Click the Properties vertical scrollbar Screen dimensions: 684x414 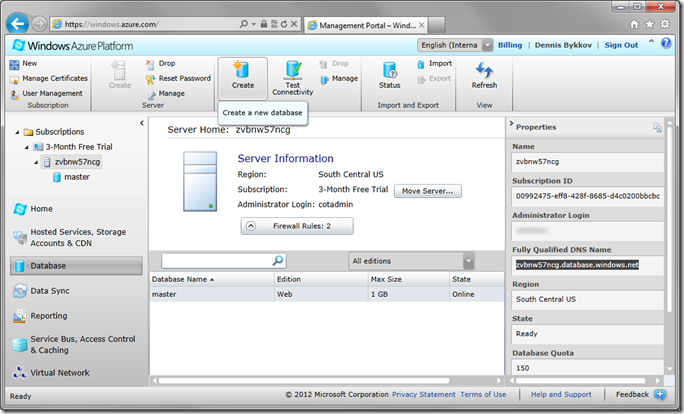click(670, 218)
